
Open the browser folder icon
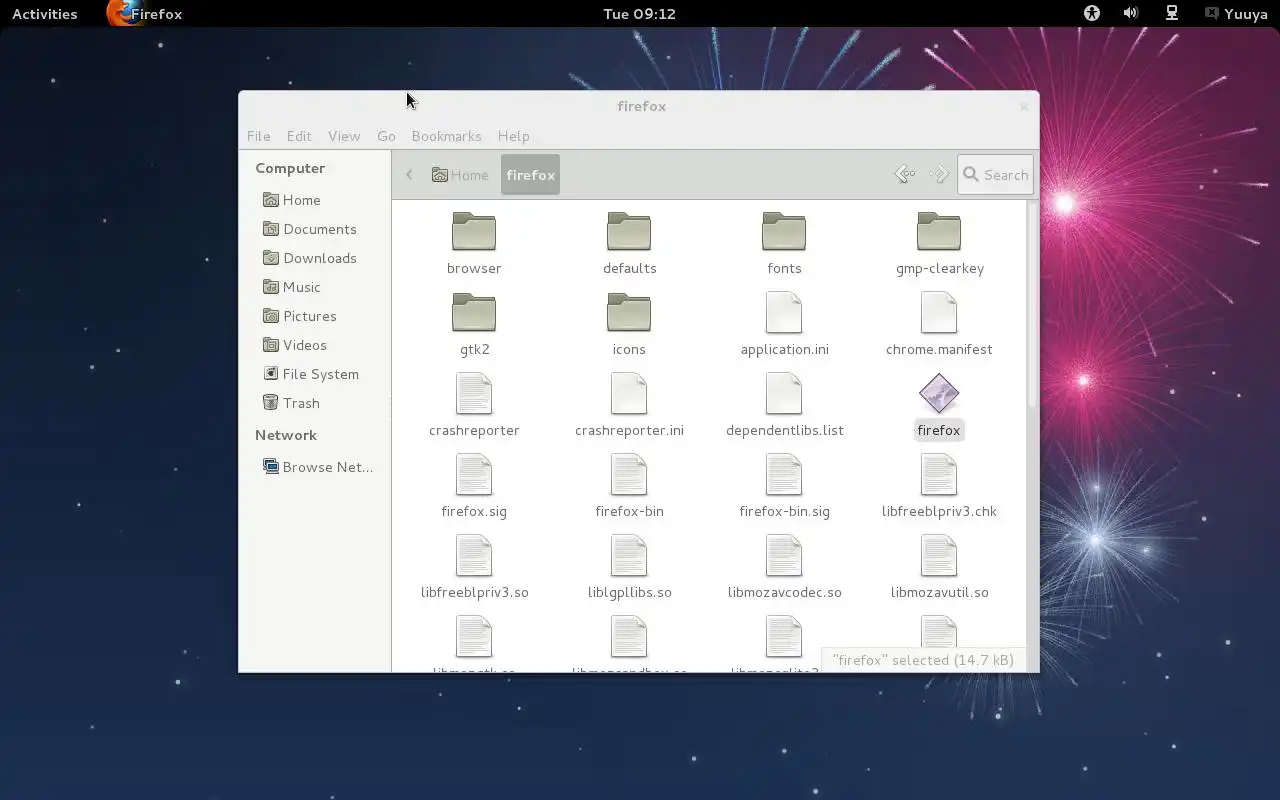click(474, 232)
